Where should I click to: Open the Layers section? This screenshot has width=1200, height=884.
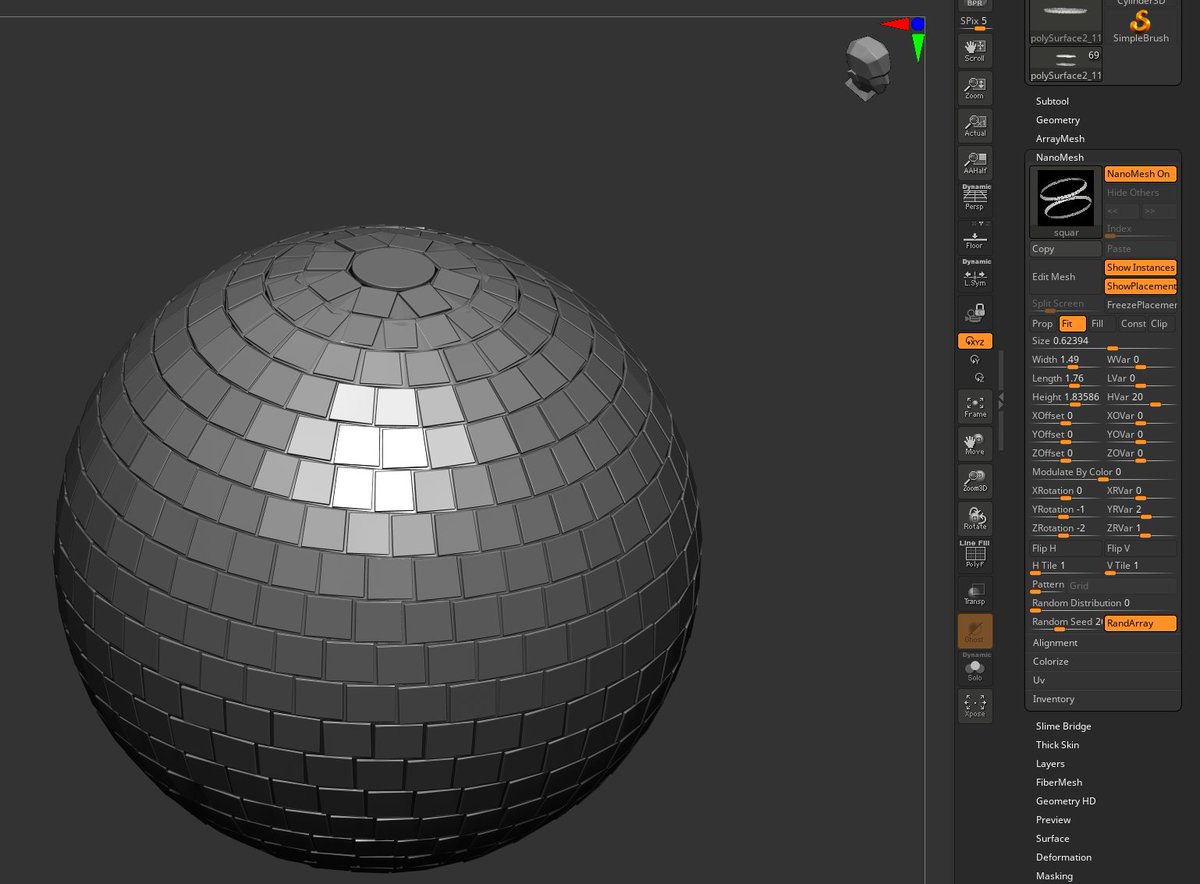pos(1050,764)
